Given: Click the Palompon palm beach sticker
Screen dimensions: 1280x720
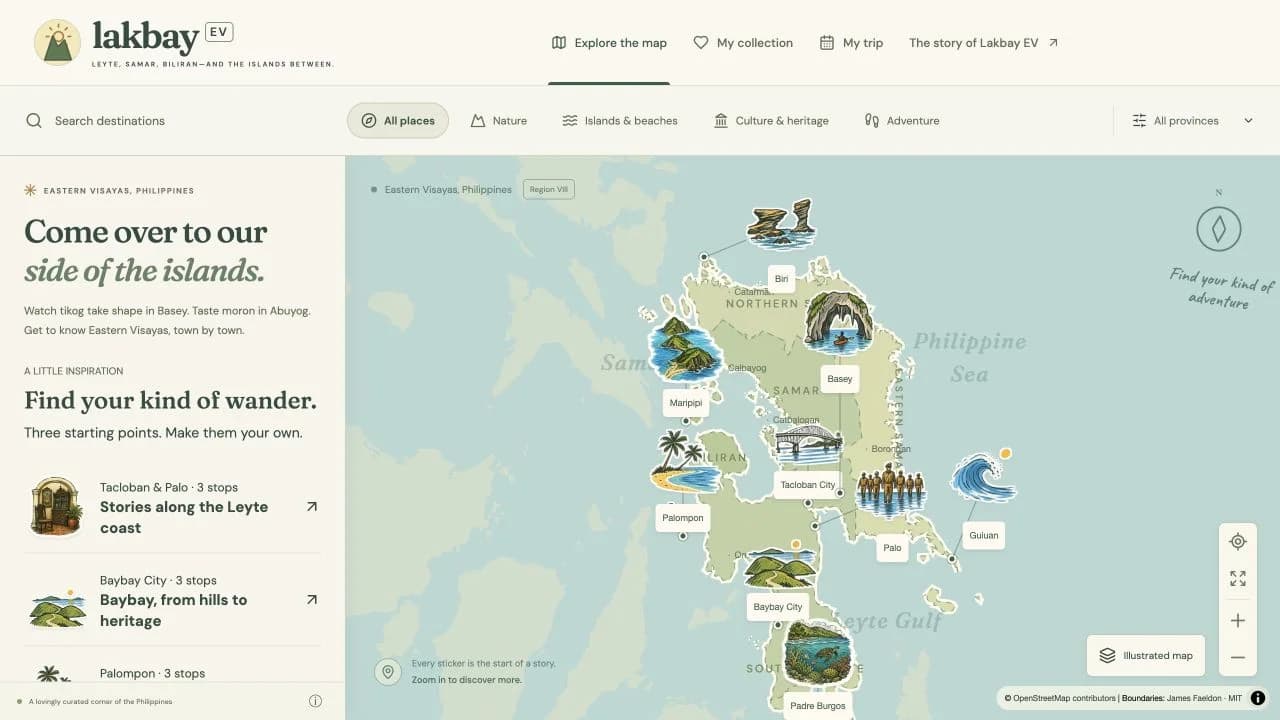Looking at the screenshot, I should [685, 462].
